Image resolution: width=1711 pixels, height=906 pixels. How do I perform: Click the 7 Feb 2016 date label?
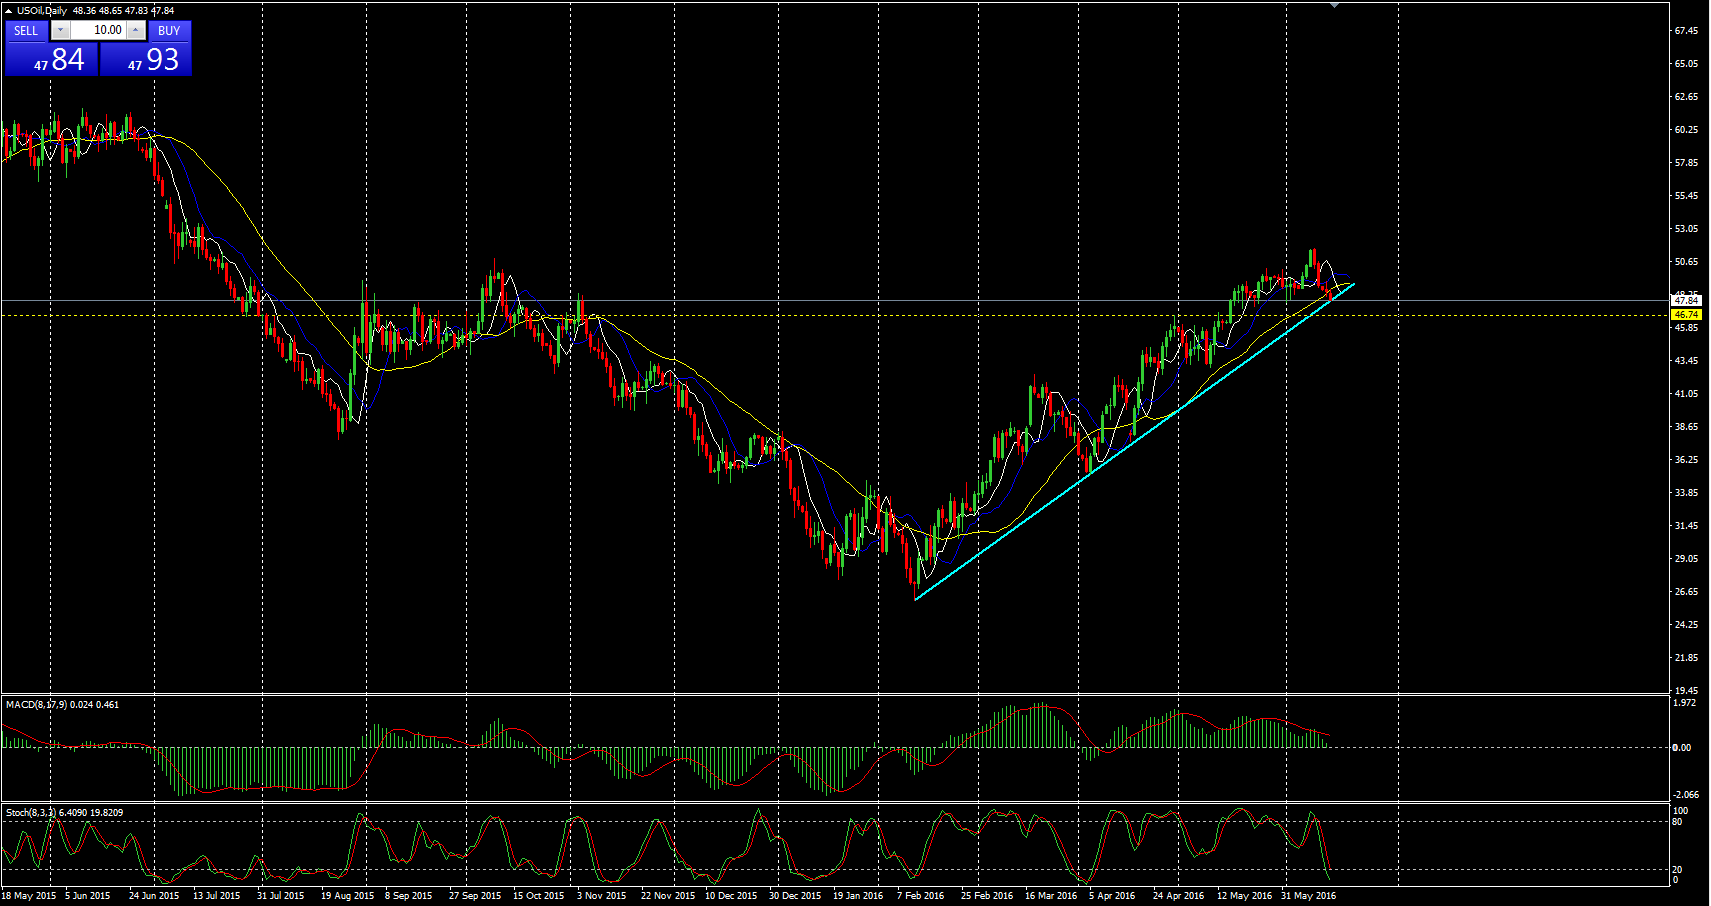pyautogui.click(x=920, y=896)
